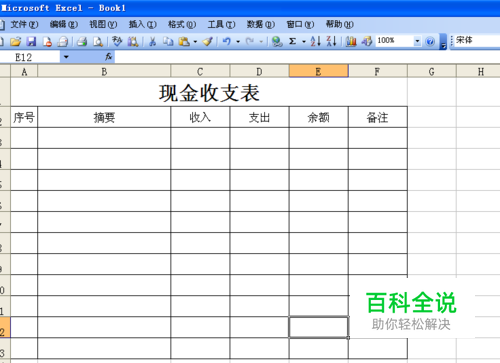500x363 pixels.
Task: Click the 现金收支表 title cell
Action: 209,92
